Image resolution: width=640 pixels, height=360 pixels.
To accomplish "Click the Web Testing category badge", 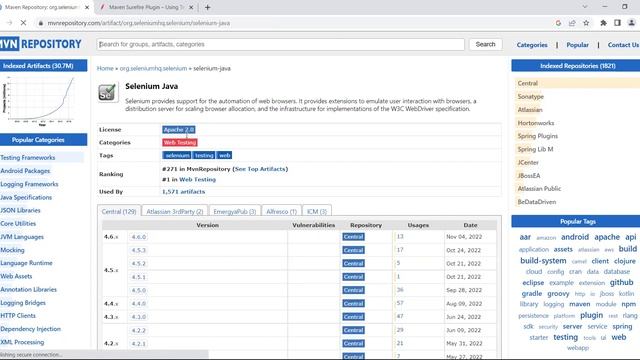I will tap(180, 142).
